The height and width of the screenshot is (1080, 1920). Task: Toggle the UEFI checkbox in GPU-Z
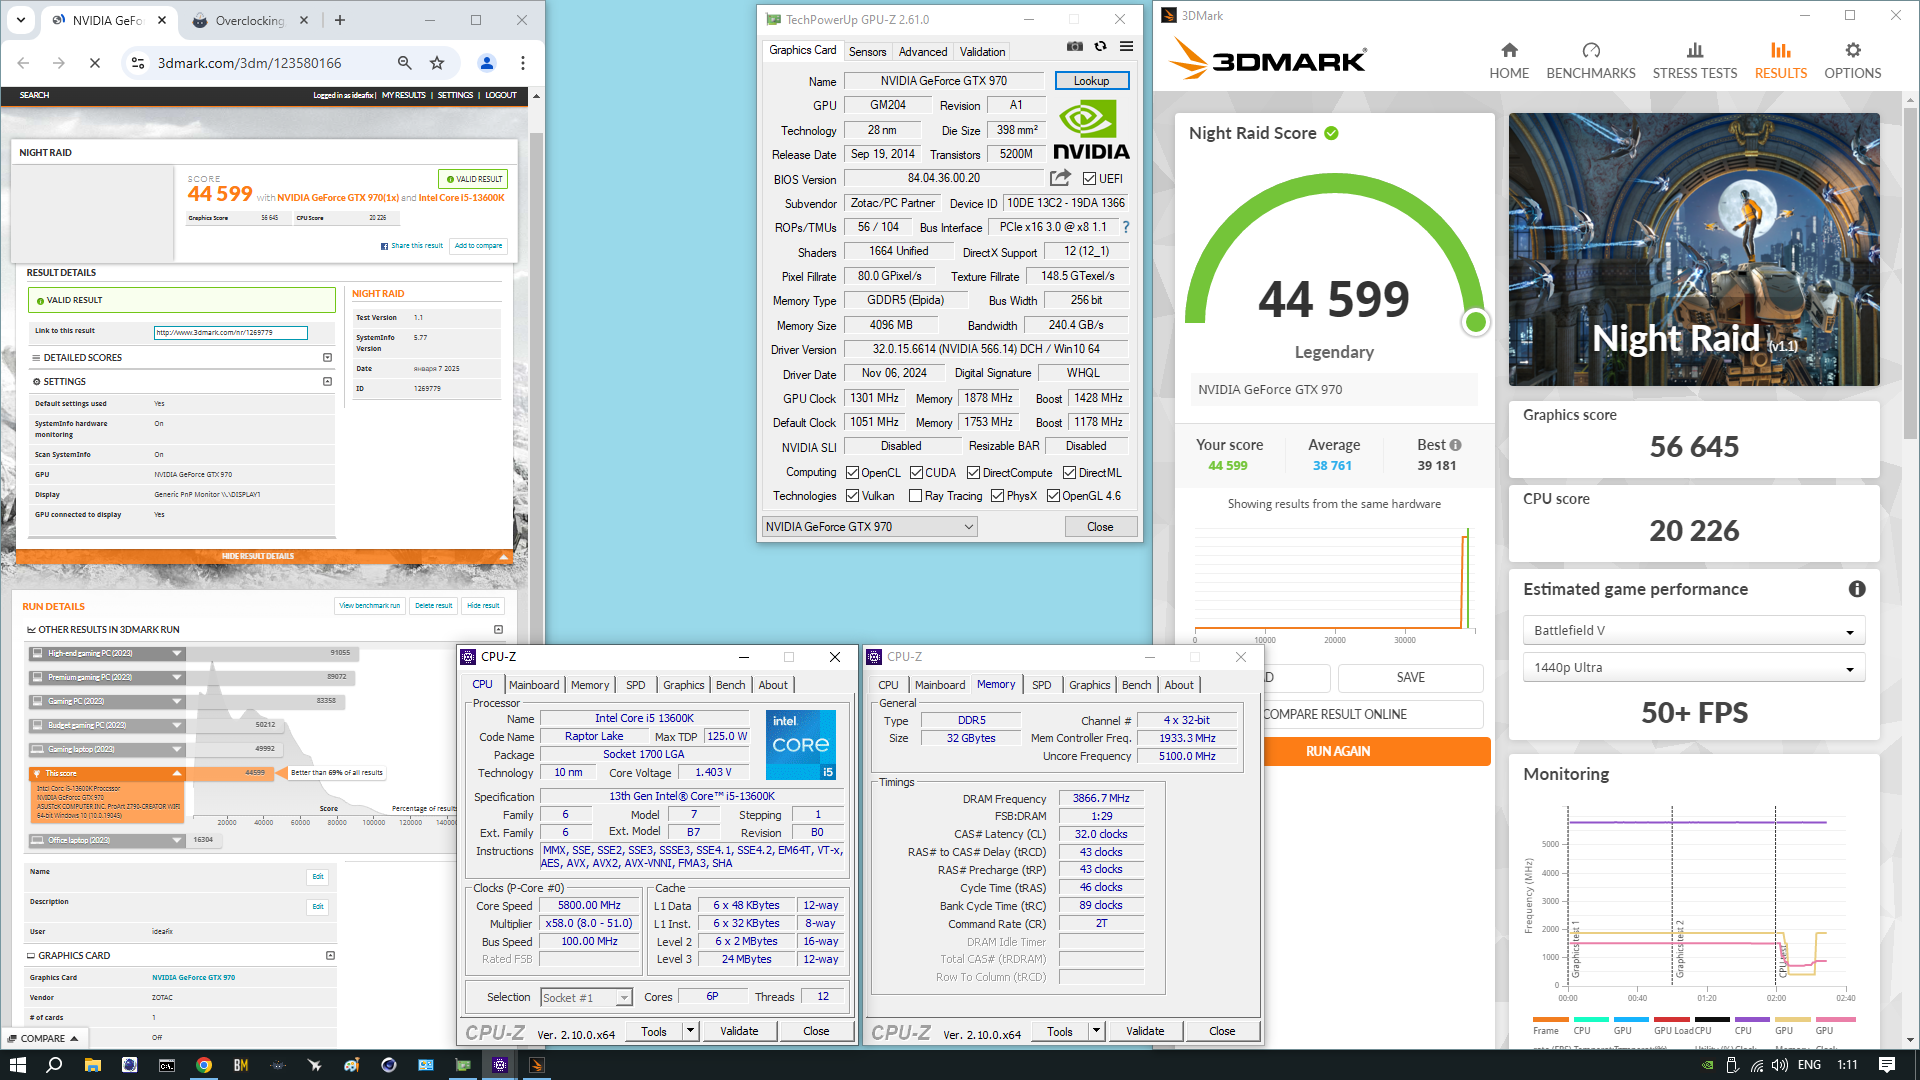[x=1089, y=179]
